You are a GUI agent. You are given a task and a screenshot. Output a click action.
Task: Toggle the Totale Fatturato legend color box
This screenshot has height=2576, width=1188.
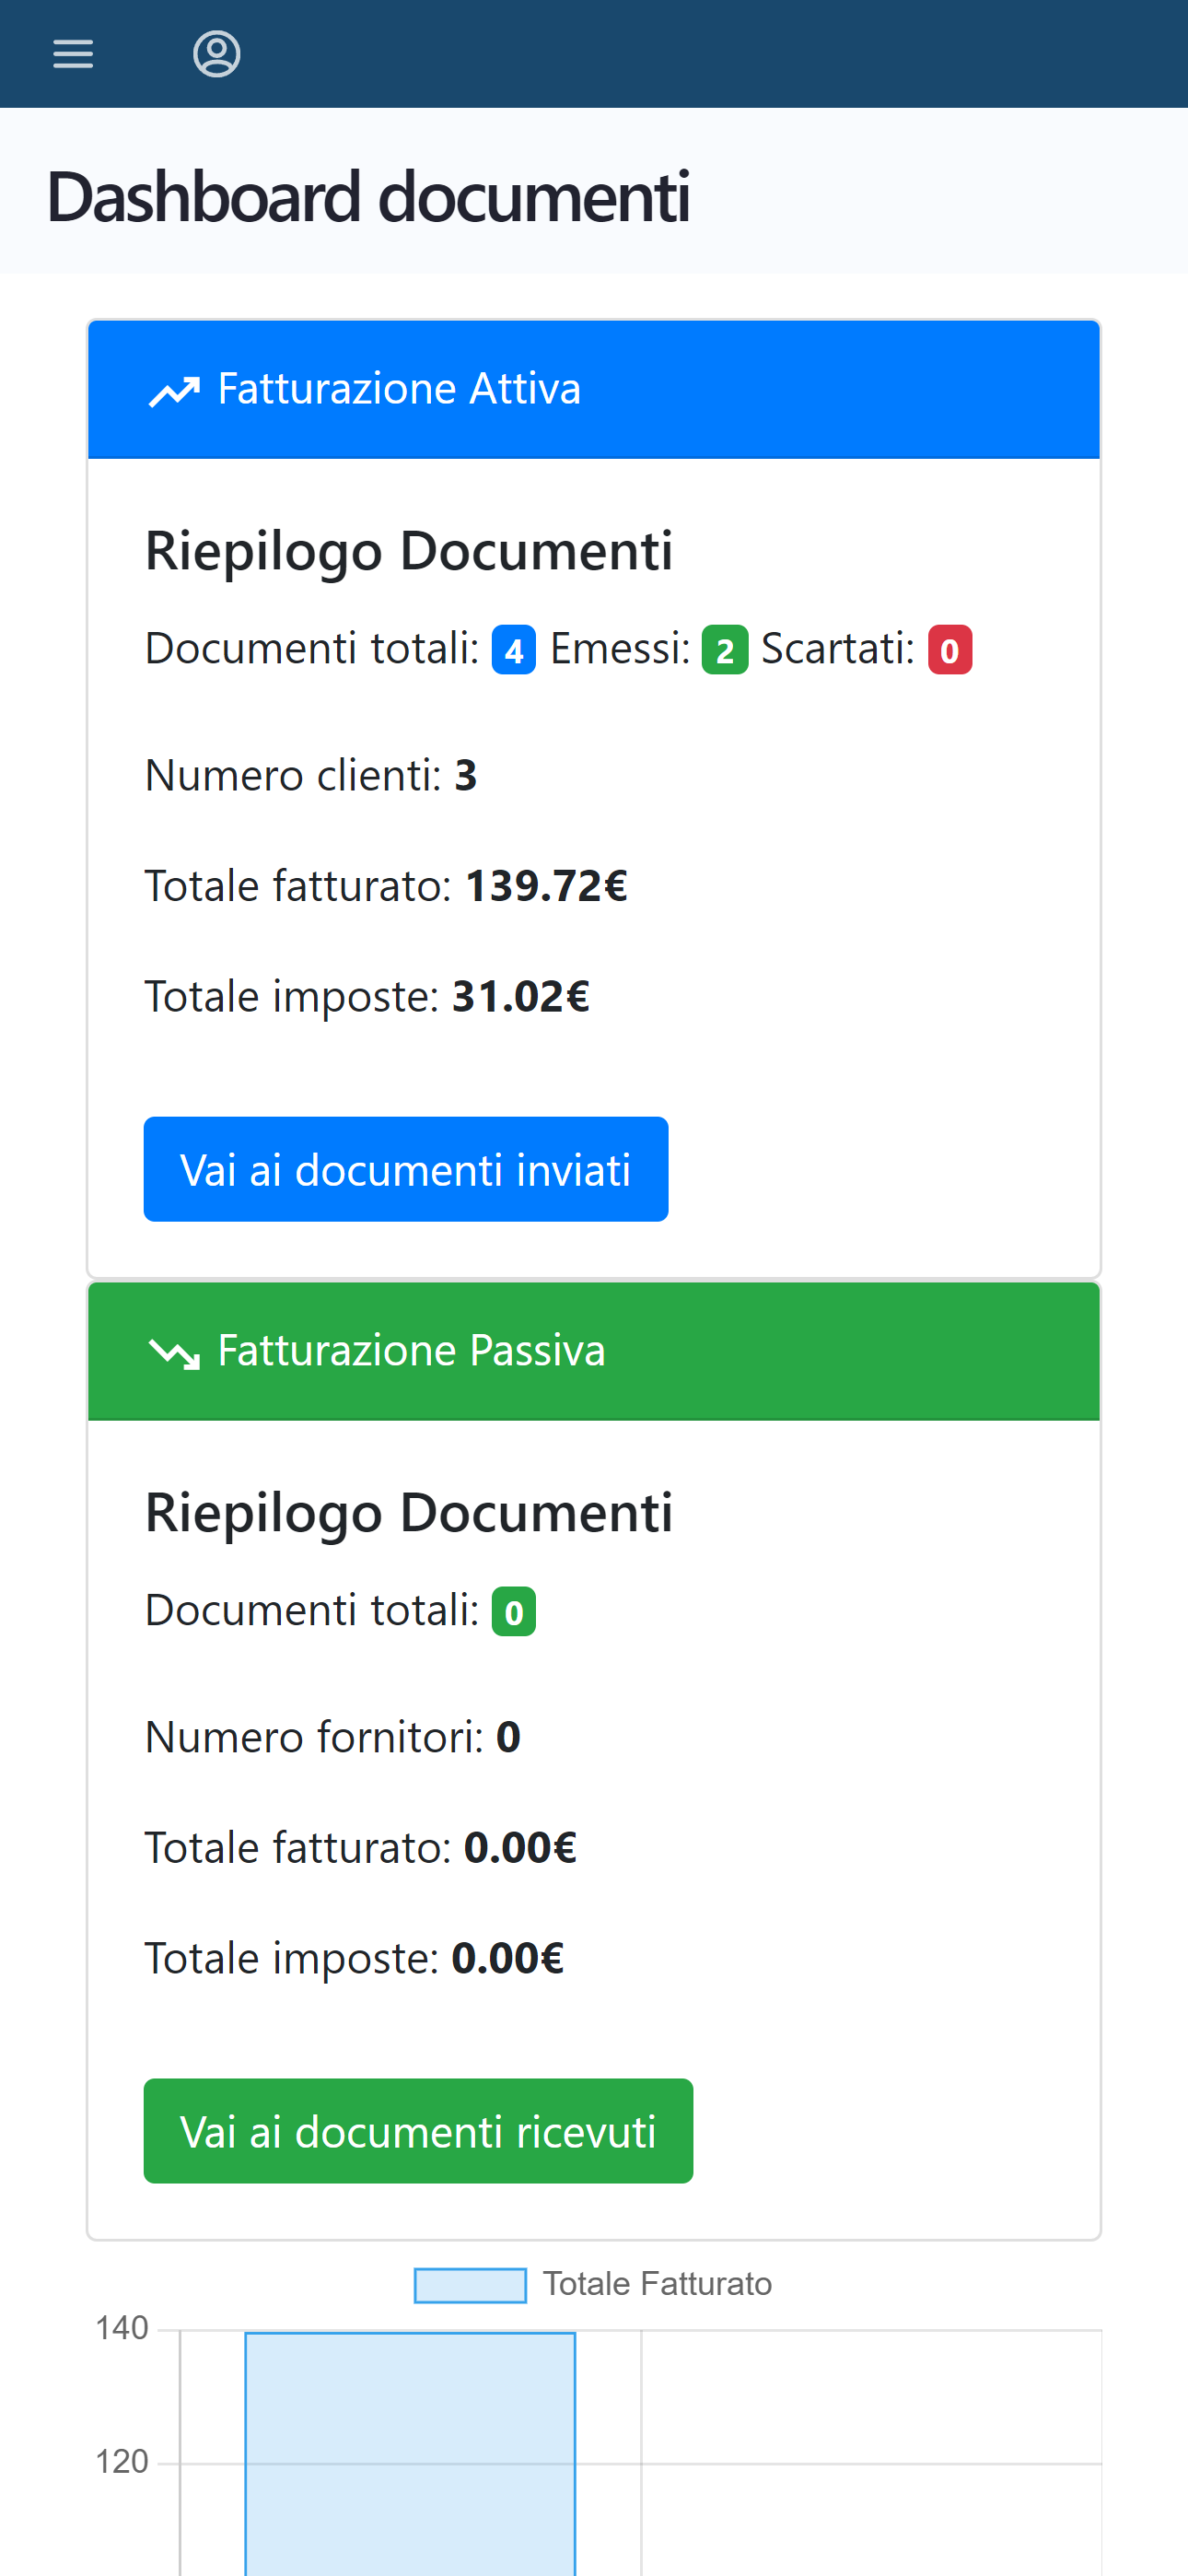[470, 2285]
